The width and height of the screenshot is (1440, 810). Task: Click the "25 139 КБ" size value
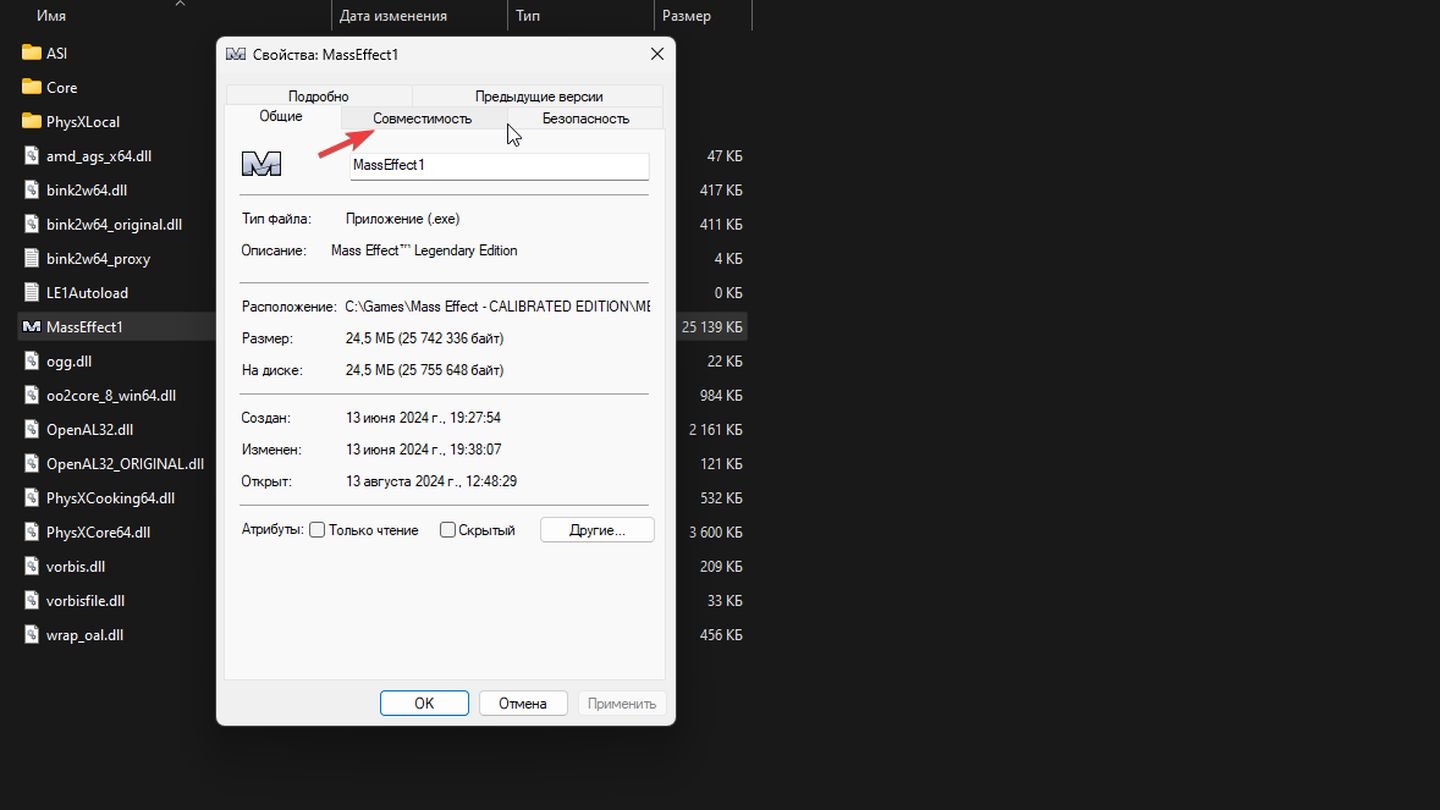(712, 327)
